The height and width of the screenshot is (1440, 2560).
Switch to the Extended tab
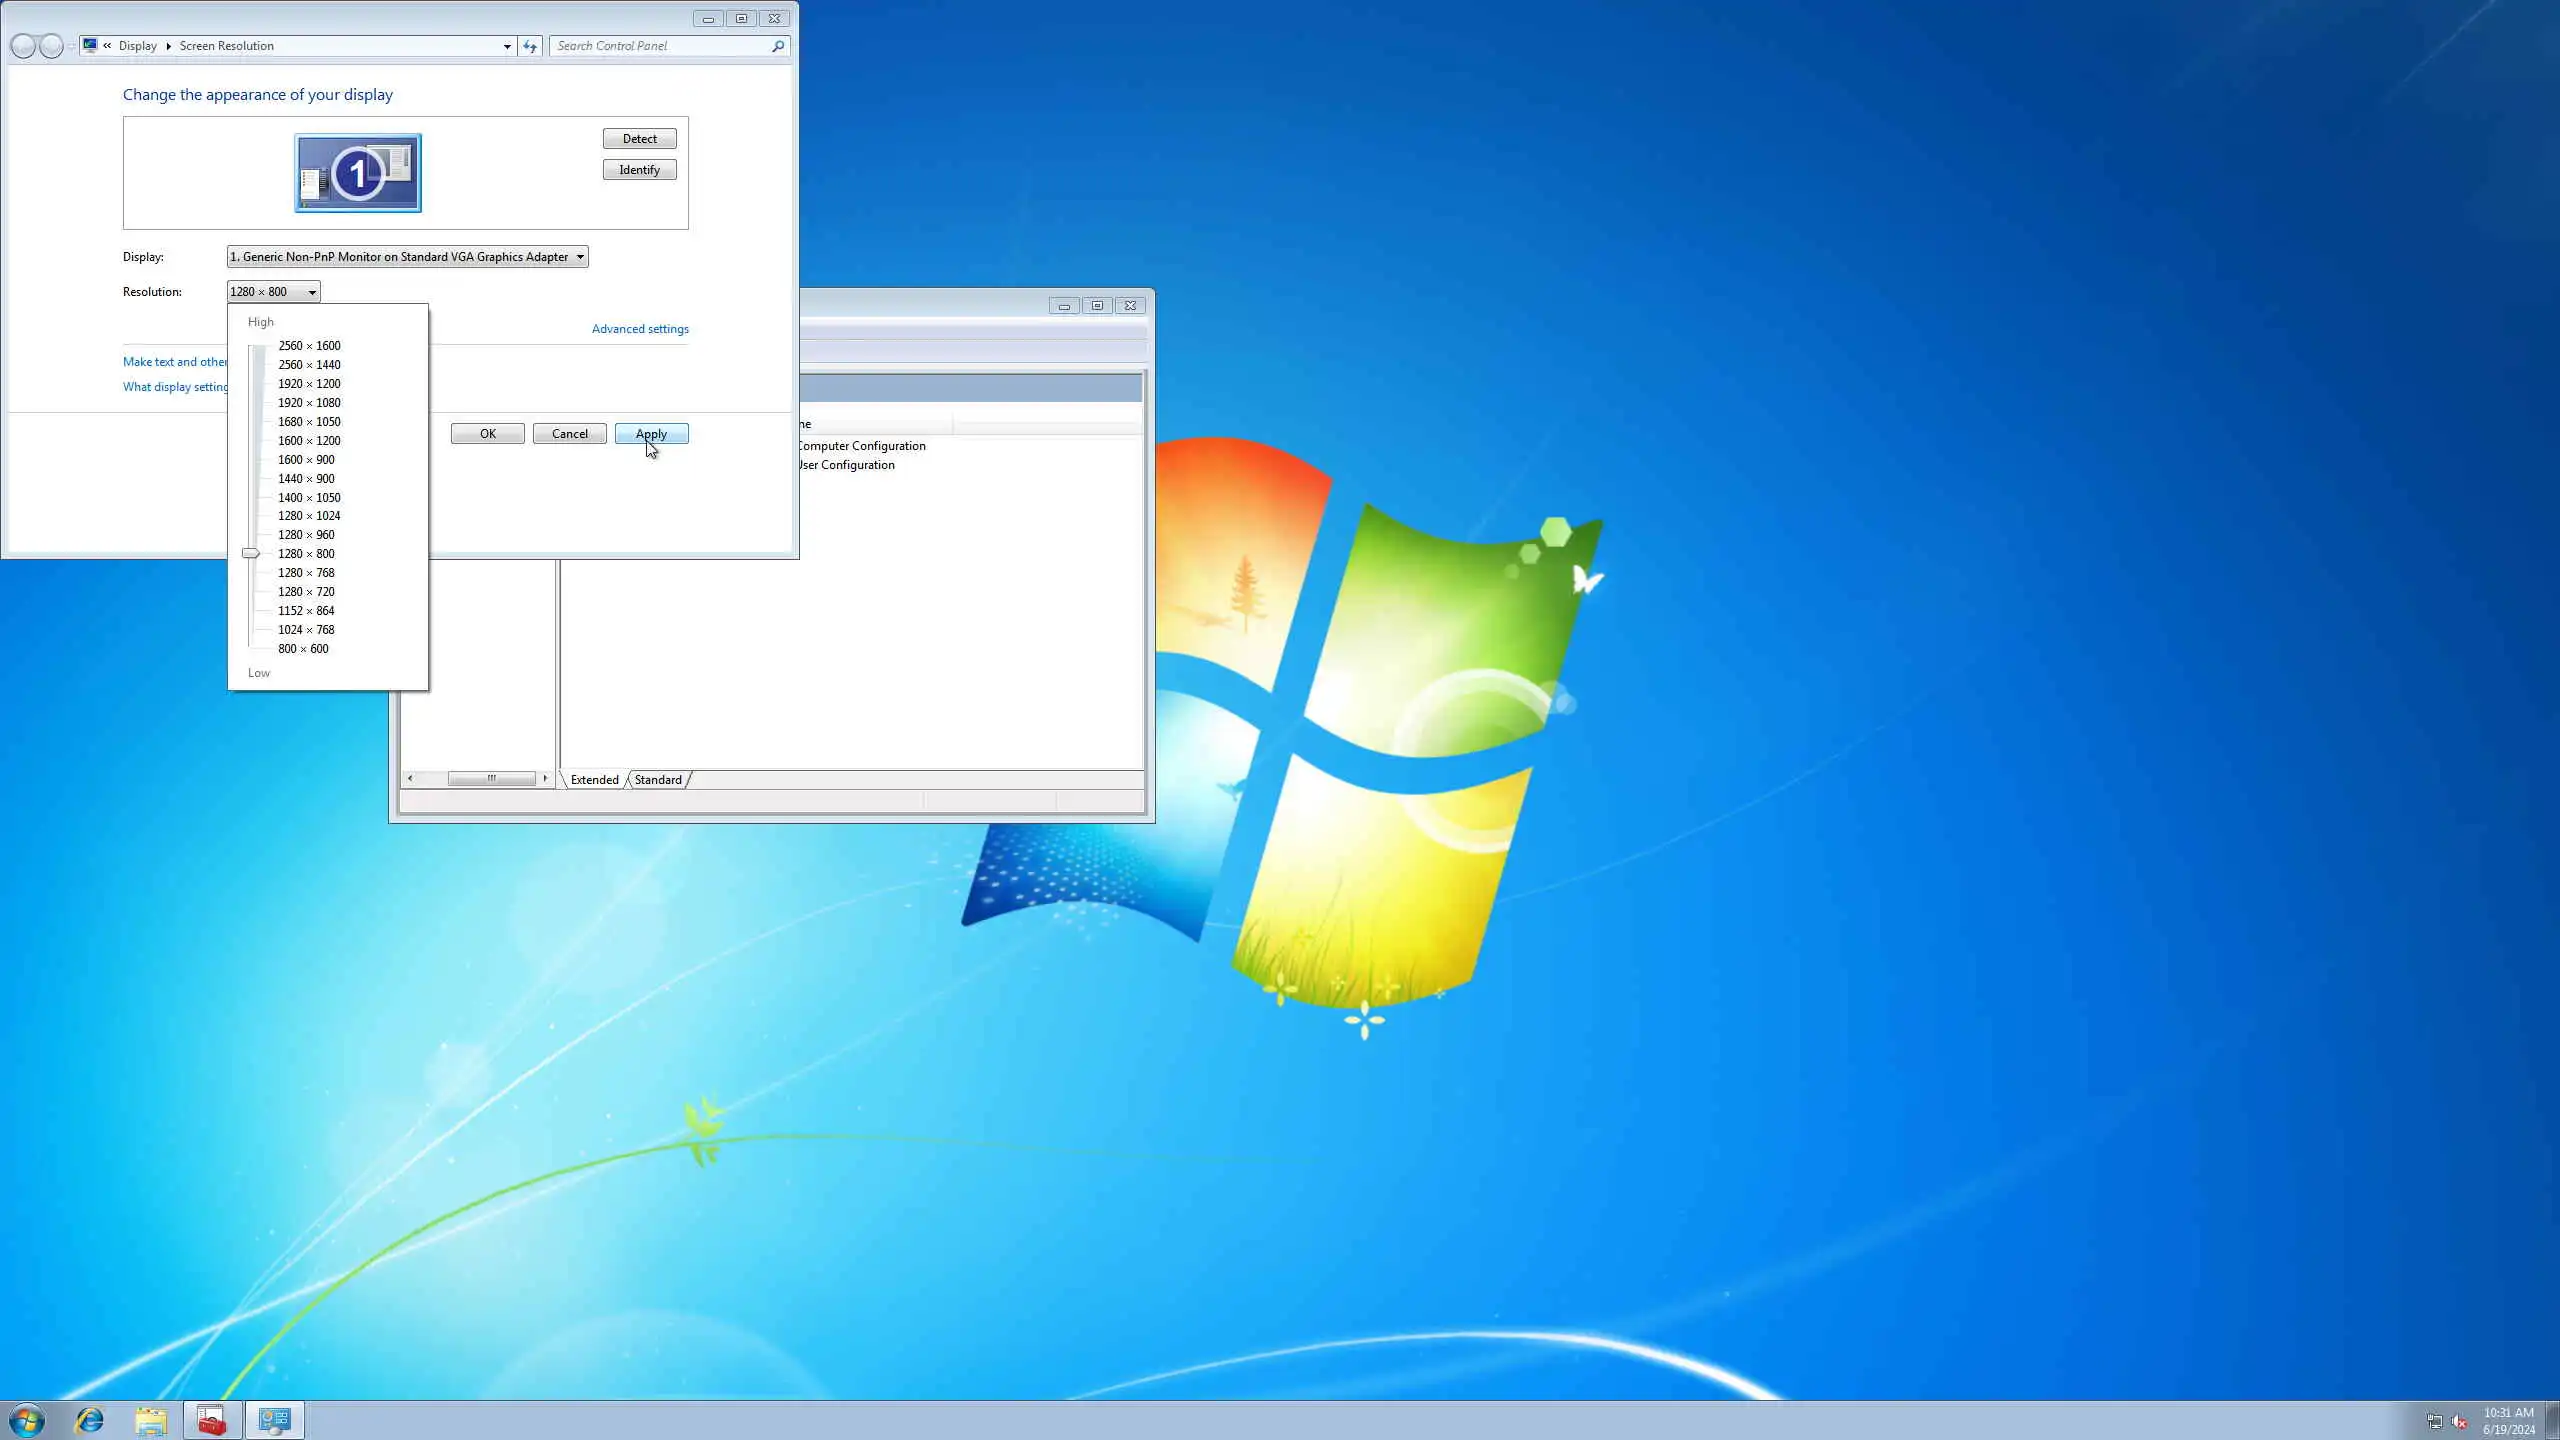coord(594,780)
